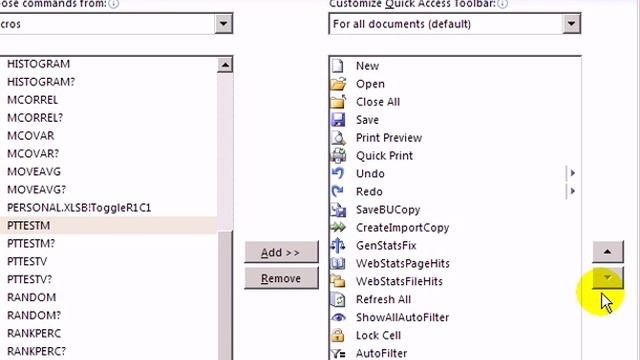Click the Quick Print printer icon
The width and height of the screenshot is (640, 360).
[x=338, y=156]
